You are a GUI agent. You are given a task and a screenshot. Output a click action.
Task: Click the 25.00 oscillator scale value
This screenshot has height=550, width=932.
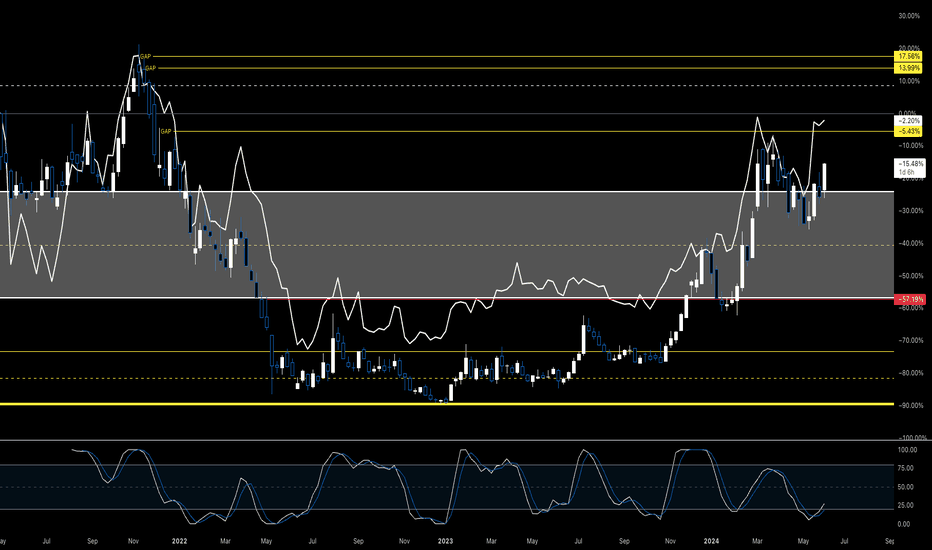point(907,505)
